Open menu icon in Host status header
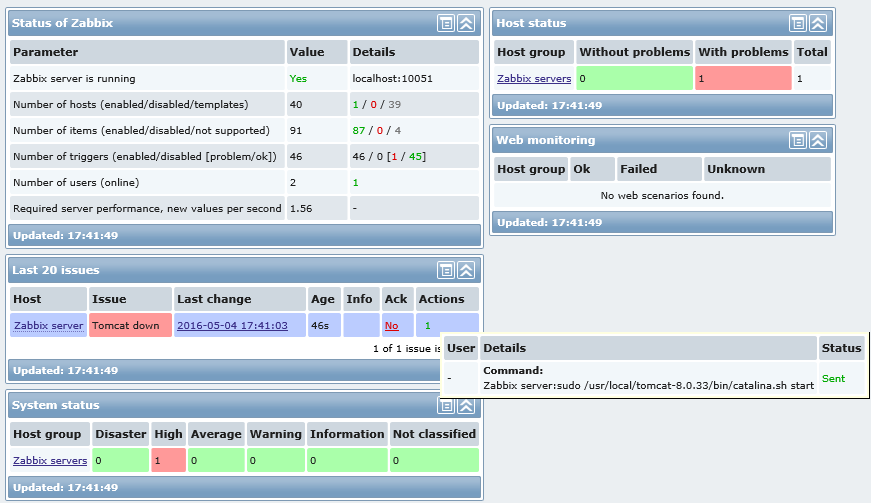Screen dimensions: 871x503 pyautogui.click(x=798, y=23)
